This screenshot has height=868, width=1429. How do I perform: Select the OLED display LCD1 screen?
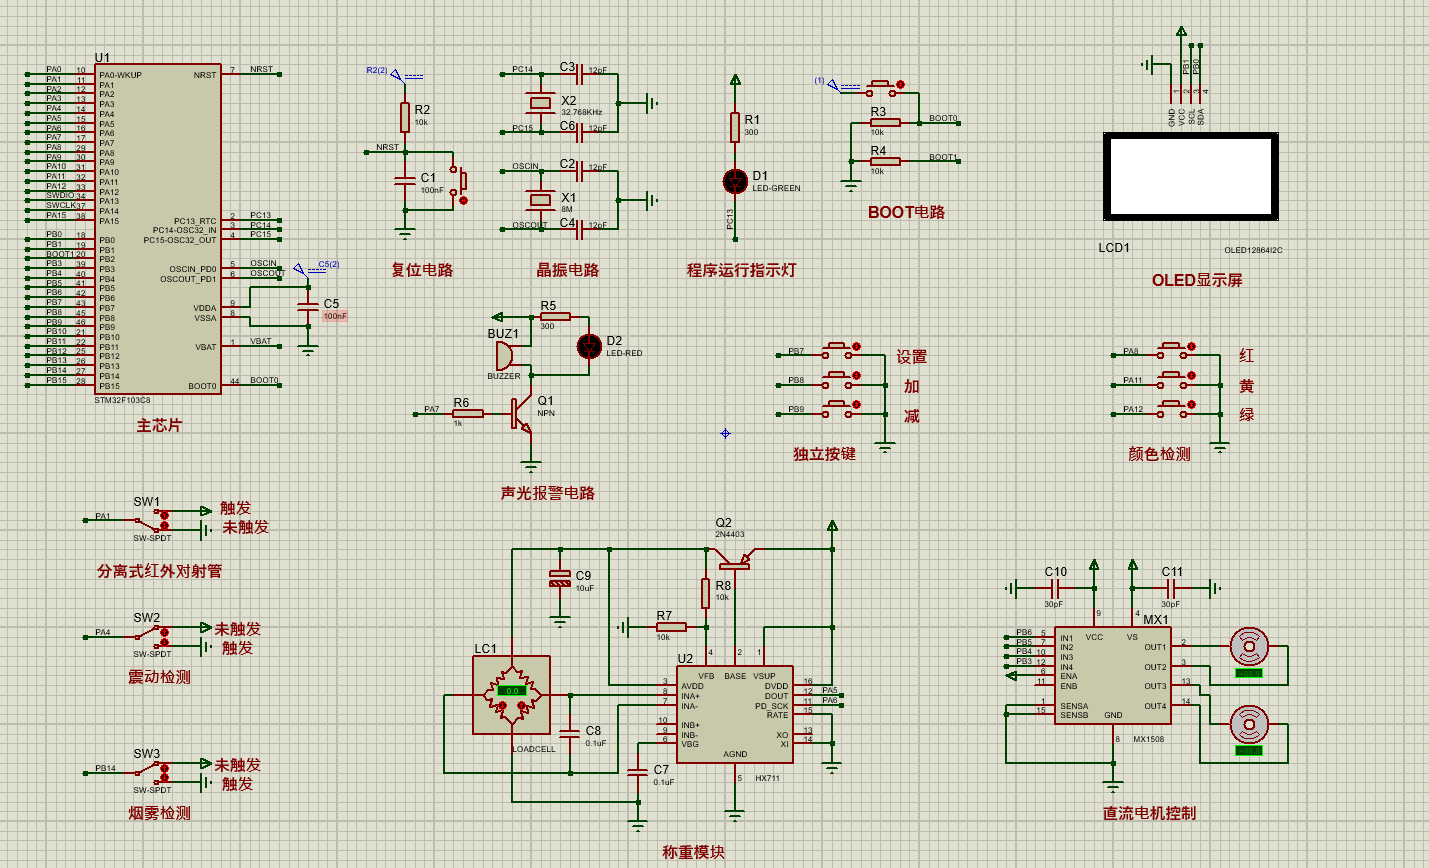tap(1191, 176)
